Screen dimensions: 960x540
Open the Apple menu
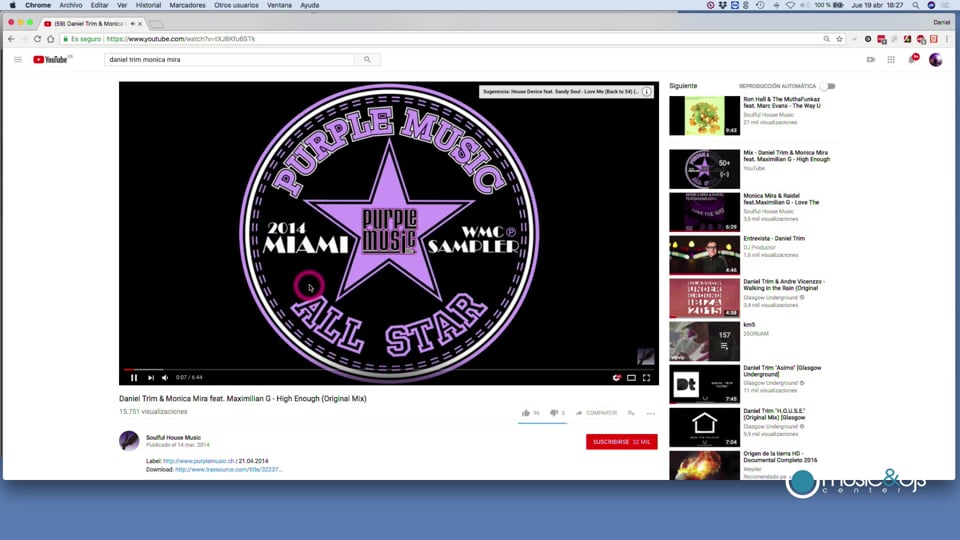click(x=12, y=5)
